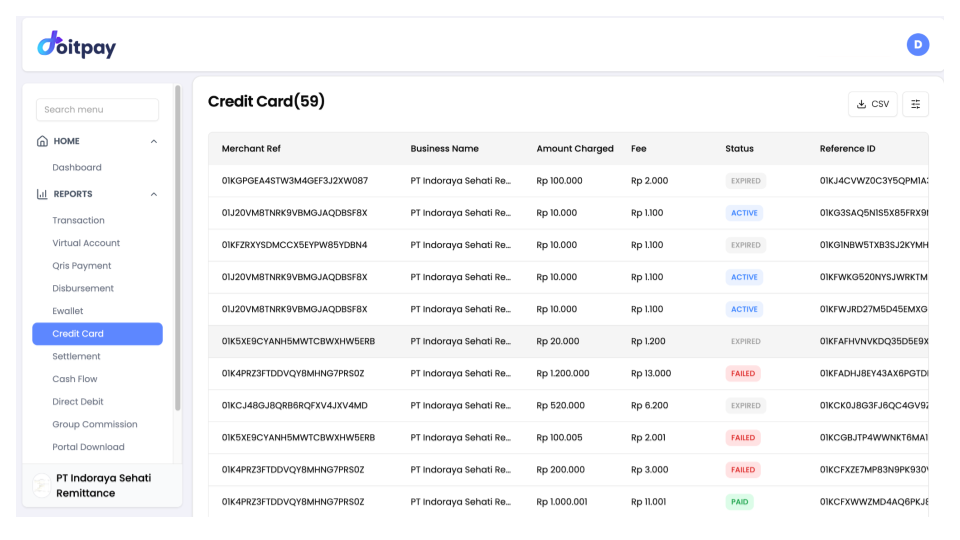Click the Rp 100.005 amount cell
960x540 pixels.
coord(559,438)
